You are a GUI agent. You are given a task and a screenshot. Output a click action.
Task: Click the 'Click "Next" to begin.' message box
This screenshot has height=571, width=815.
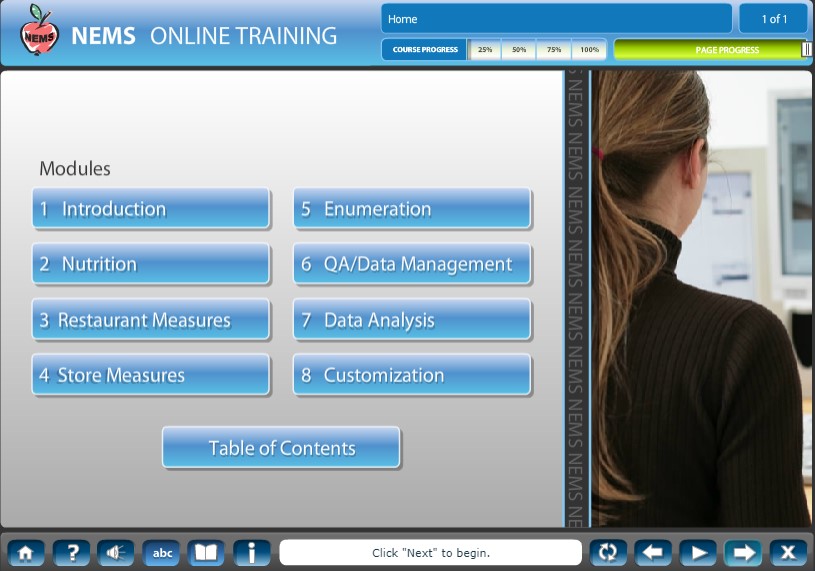point(430,552)
